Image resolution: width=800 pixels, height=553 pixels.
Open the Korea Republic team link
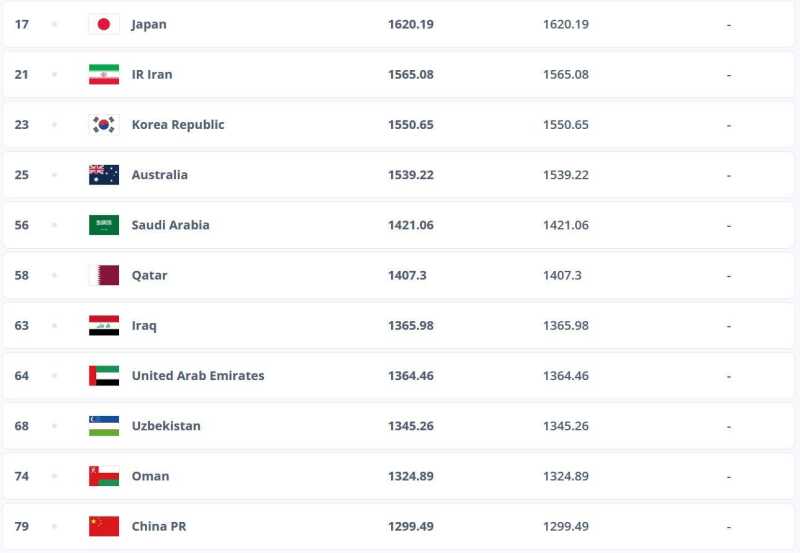[x=178, y=125]
